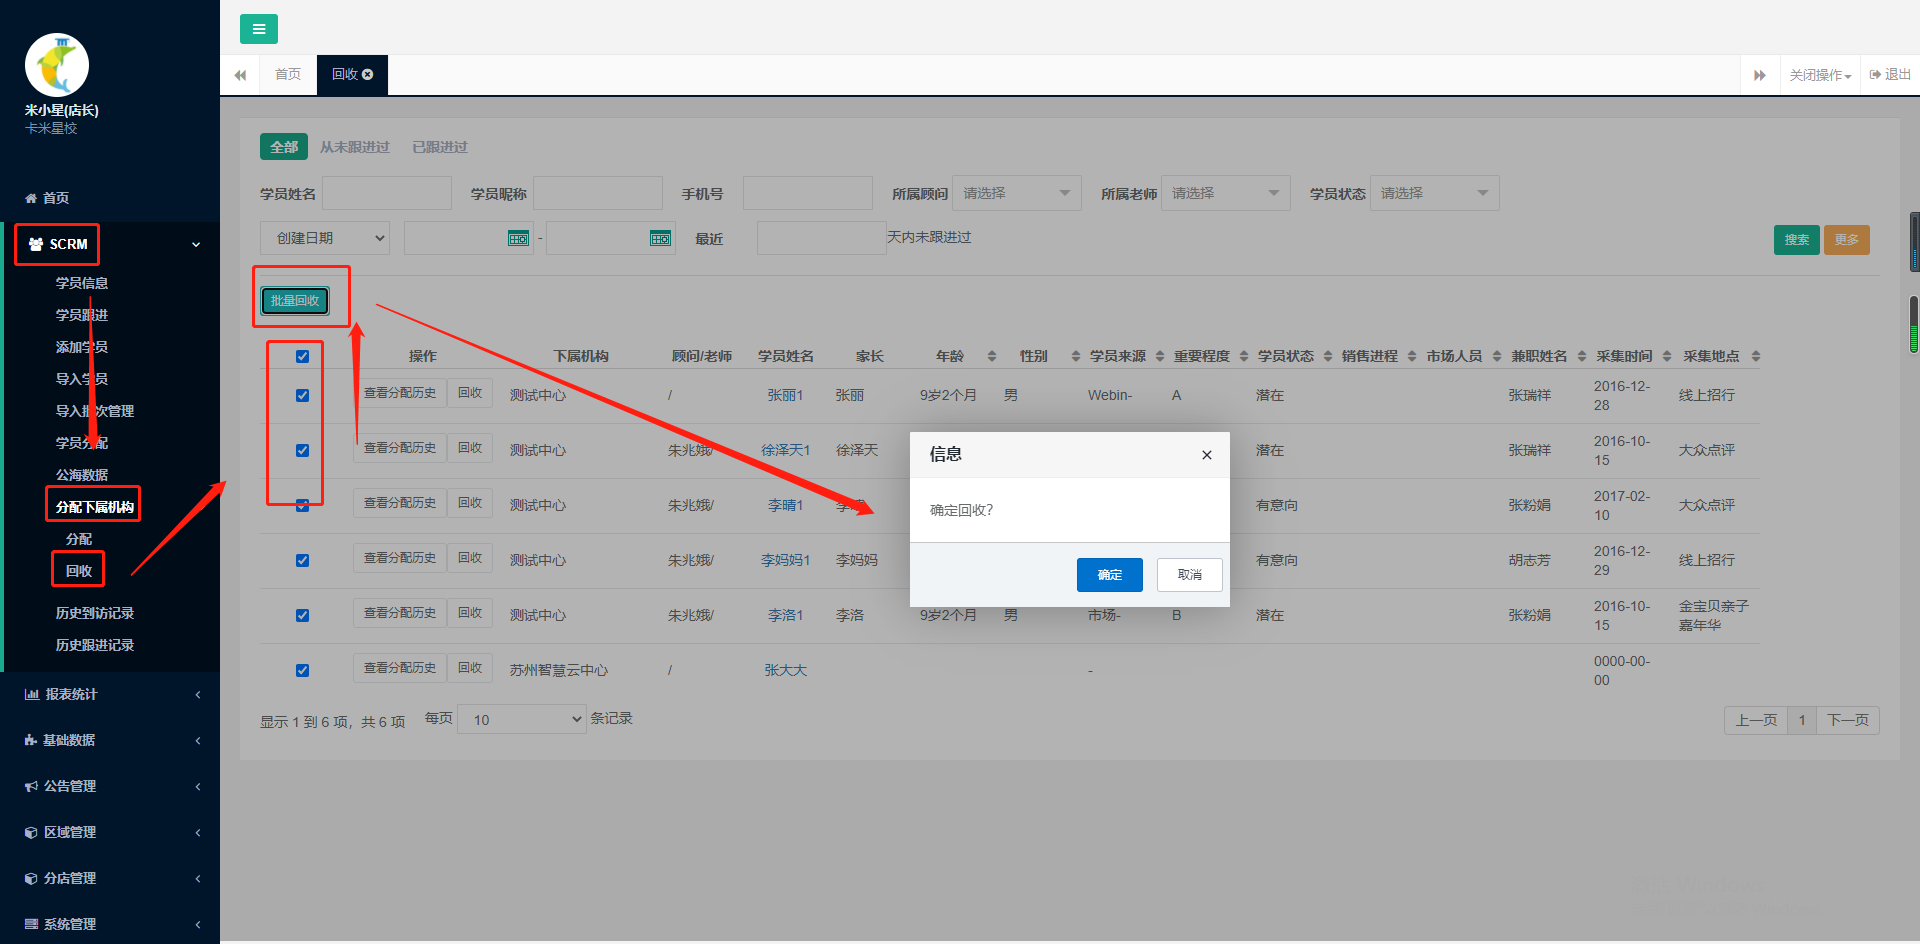This screenshot has height=944, width=1920.
Task: Switch to the 首页 tab
Action: [288, 75]
